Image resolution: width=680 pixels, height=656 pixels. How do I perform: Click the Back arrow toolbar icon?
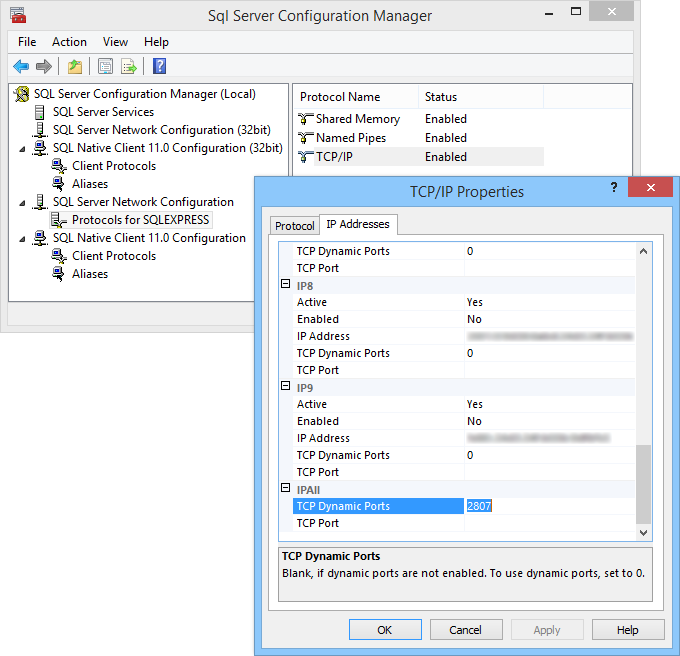coord(21,66)
